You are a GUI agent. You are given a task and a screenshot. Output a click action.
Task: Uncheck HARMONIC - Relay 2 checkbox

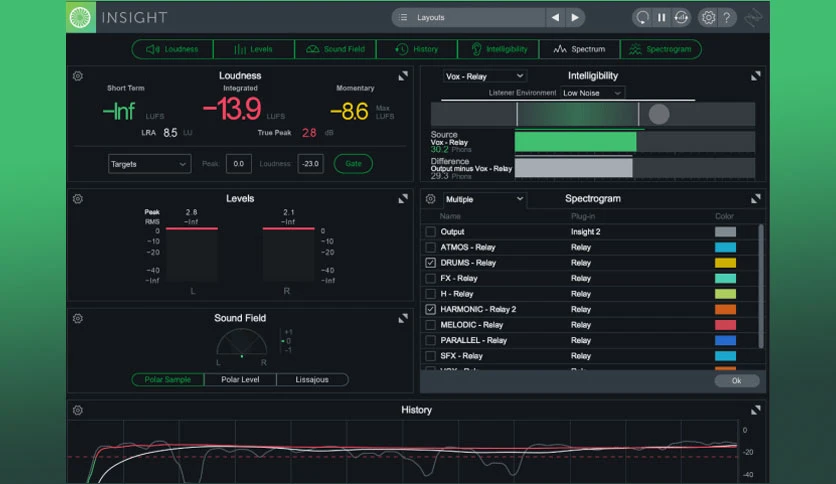click(430, 309)
